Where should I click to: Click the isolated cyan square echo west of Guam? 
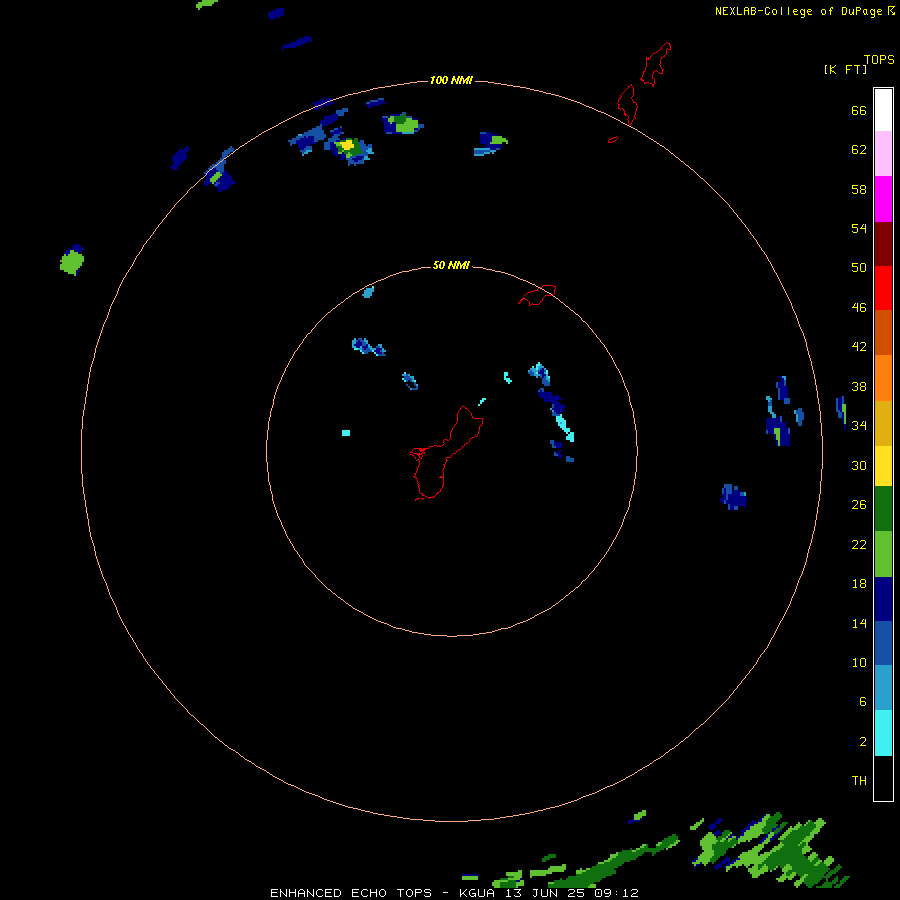346,433
